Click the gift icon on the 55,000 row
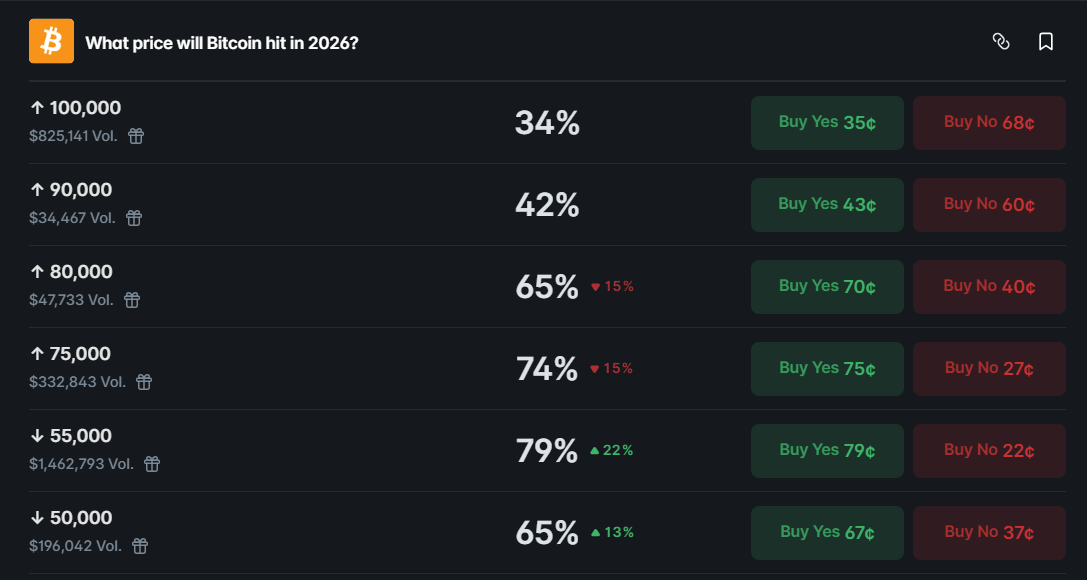This screenshot has height=580, width=1087. [150, 464]
